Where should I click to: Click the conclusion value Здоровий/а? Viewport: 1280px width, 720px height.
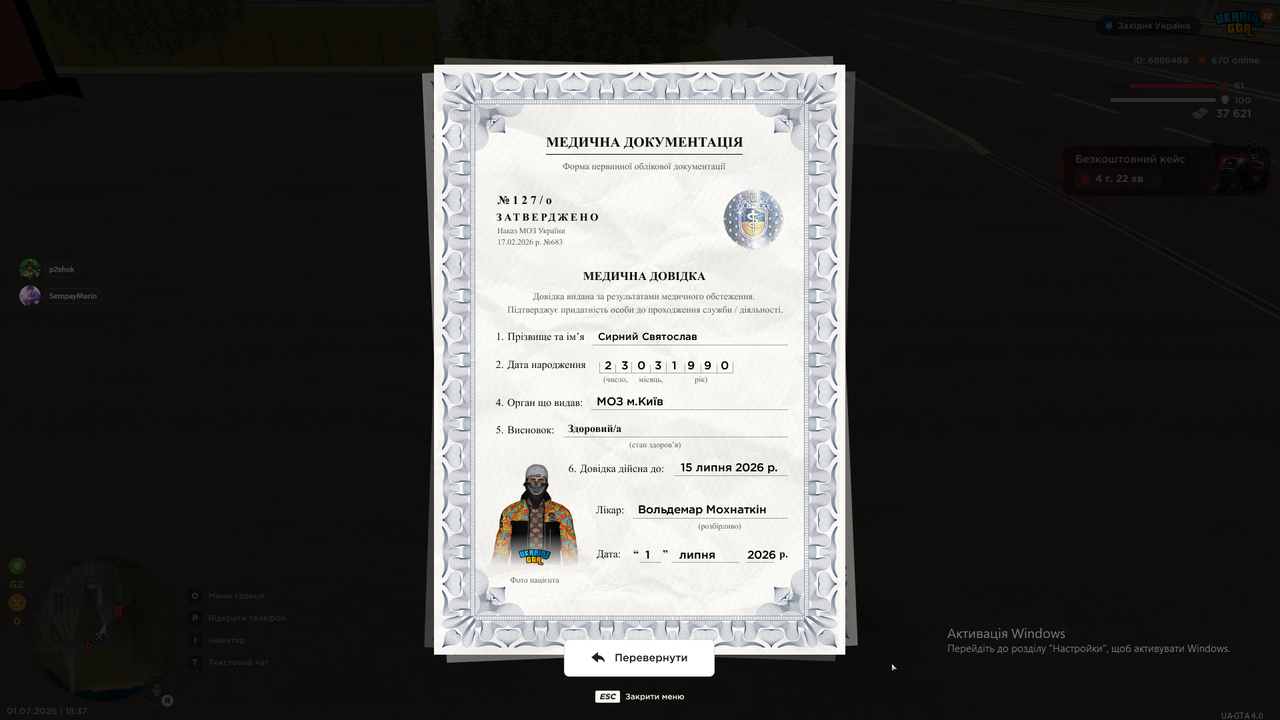[x=594, y=429]
